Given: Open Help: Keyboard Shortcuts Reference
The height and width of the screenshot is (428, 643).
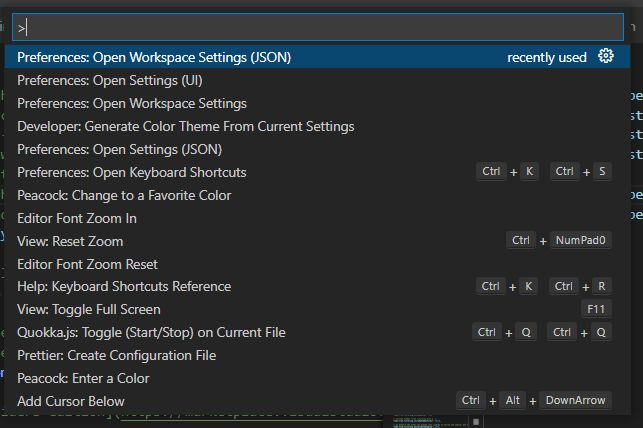Looking at the screenshot, I should click(317, 286).
